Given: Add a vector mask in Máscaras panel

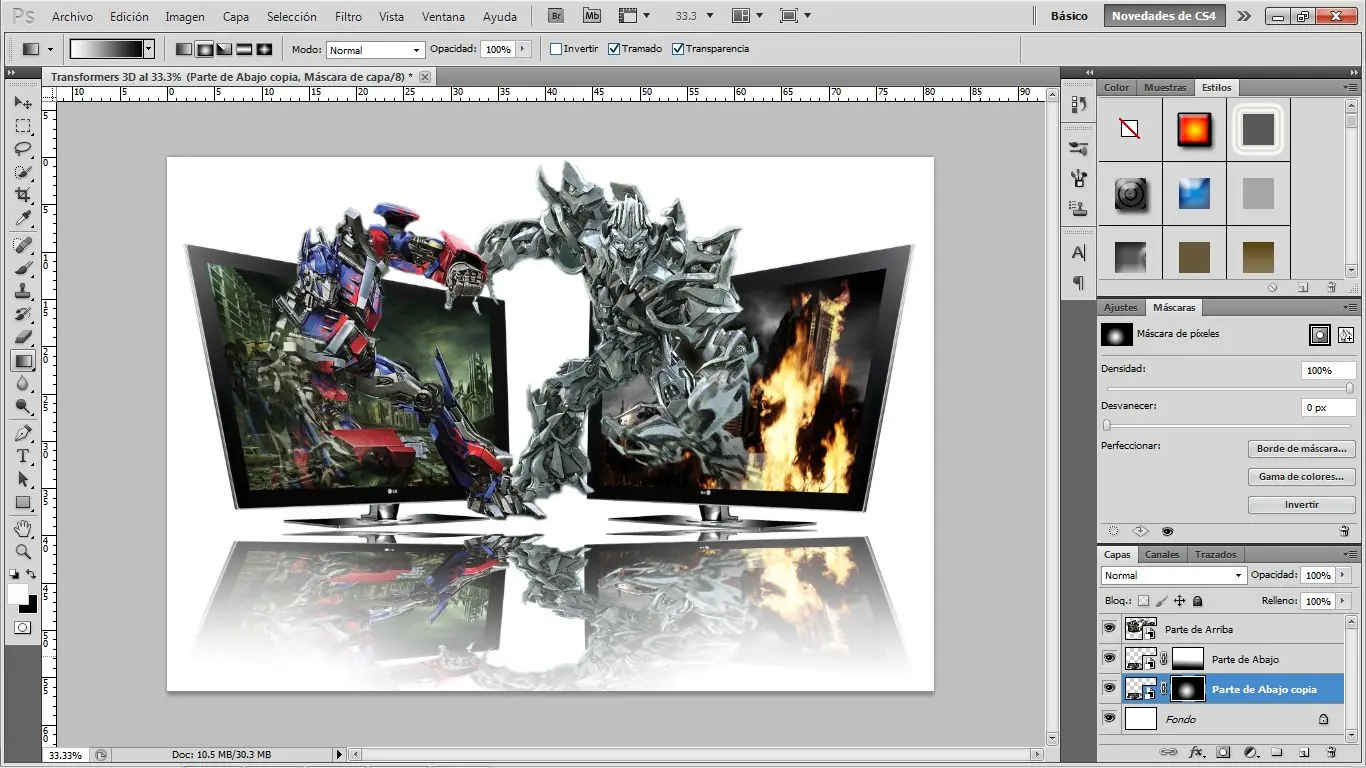Looking at the screenshot, I should point(1346,335).
